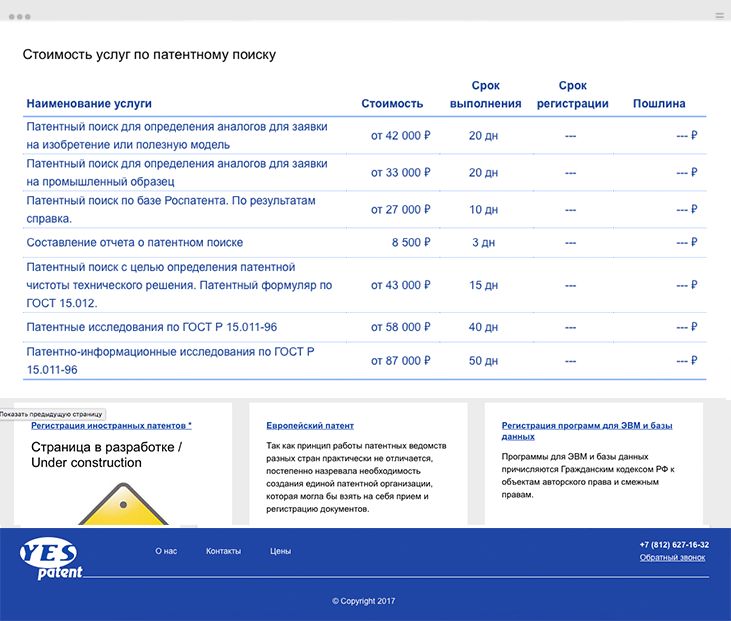Click the 'Срок выполнения' column header
Screen dimensions: 731x621
point(485,95)
